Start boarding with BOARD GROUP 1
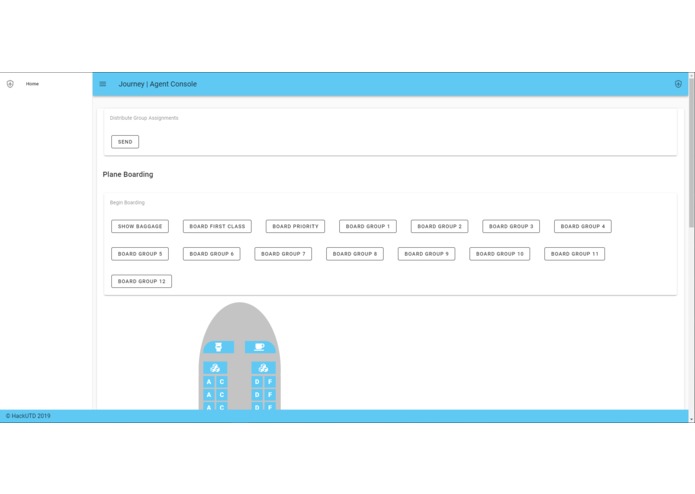 tap(368, 226)
